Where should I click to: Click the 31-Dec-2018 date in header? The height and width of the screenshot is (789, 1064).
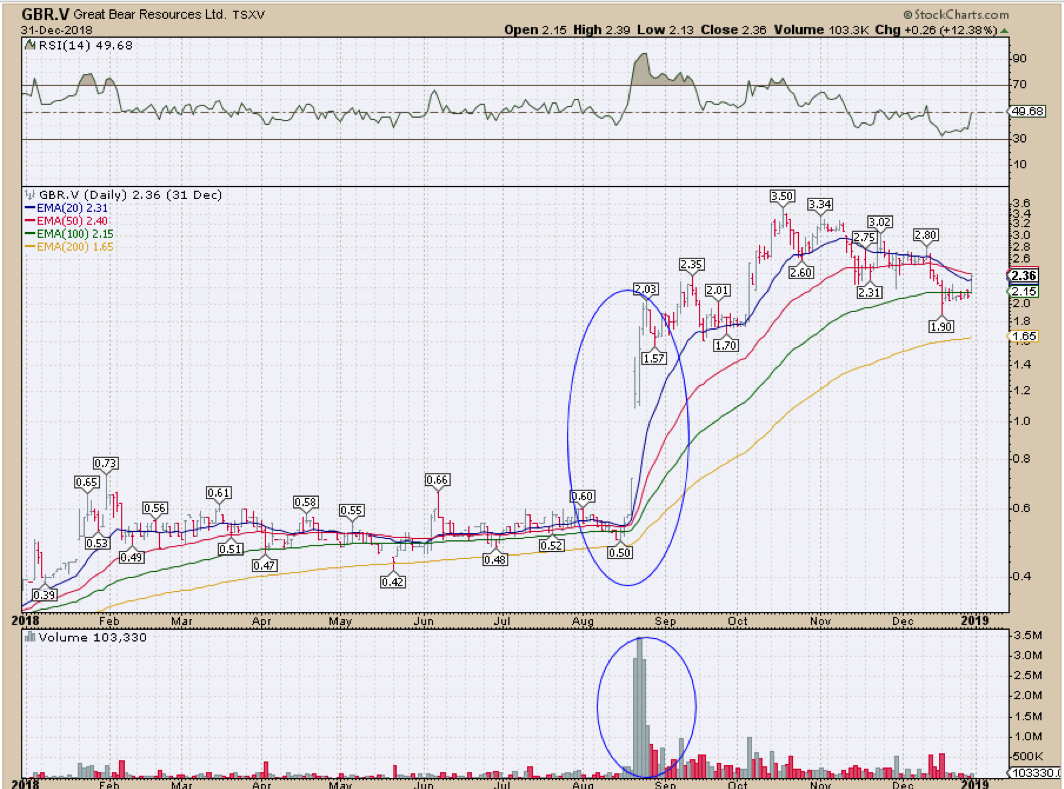pos(56,31)
